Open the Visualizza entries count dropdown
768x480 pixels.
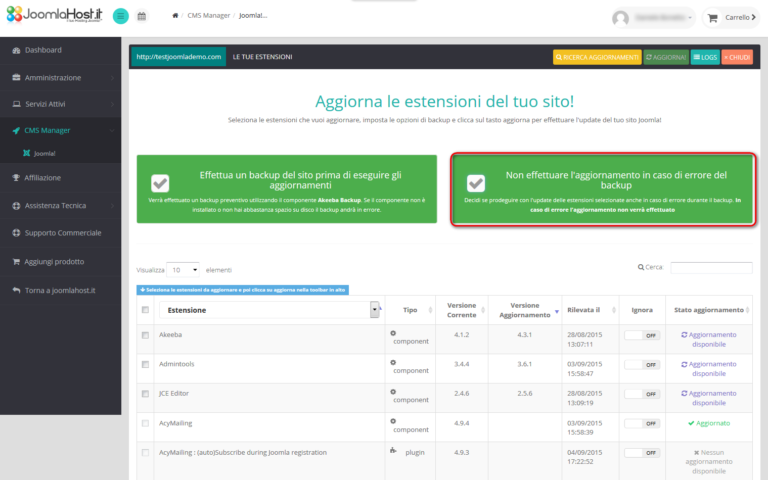(182, 269)
